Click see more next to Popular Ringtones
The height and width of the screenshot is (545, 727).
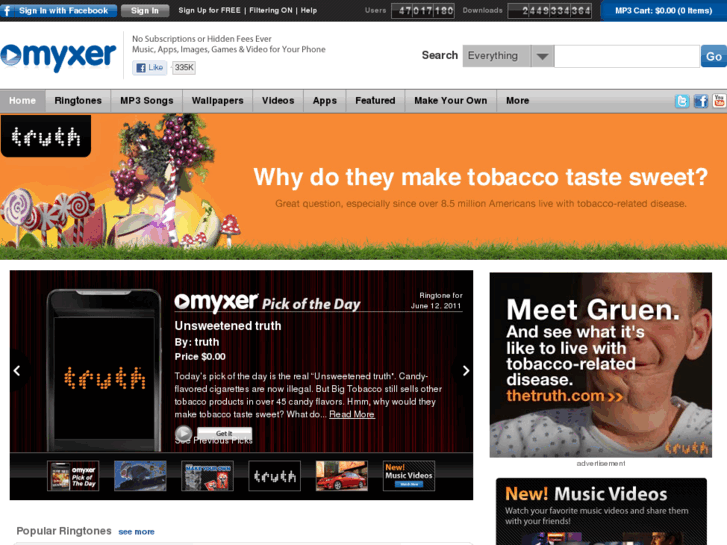click(136, 532)
